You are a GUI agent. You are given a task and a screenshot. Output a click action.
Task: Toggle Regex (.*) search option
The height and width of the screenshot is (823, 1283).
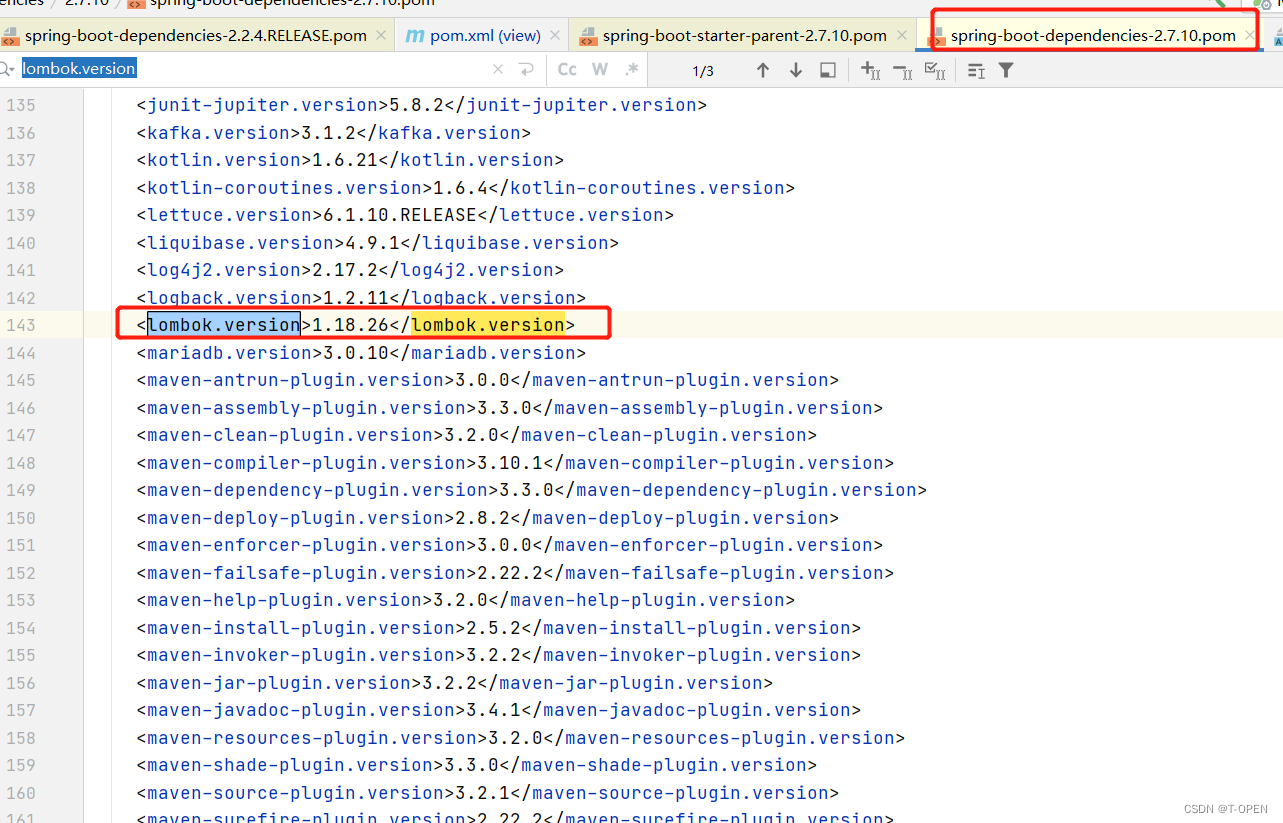tap(631, 70)
